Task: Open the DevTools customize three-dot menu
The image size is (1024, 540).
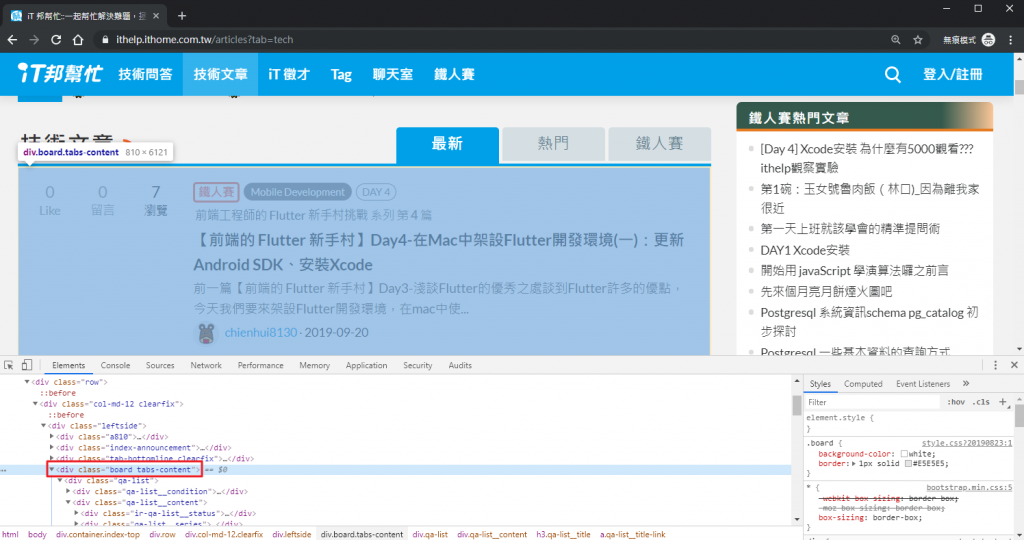Action: tap(995, 365)
